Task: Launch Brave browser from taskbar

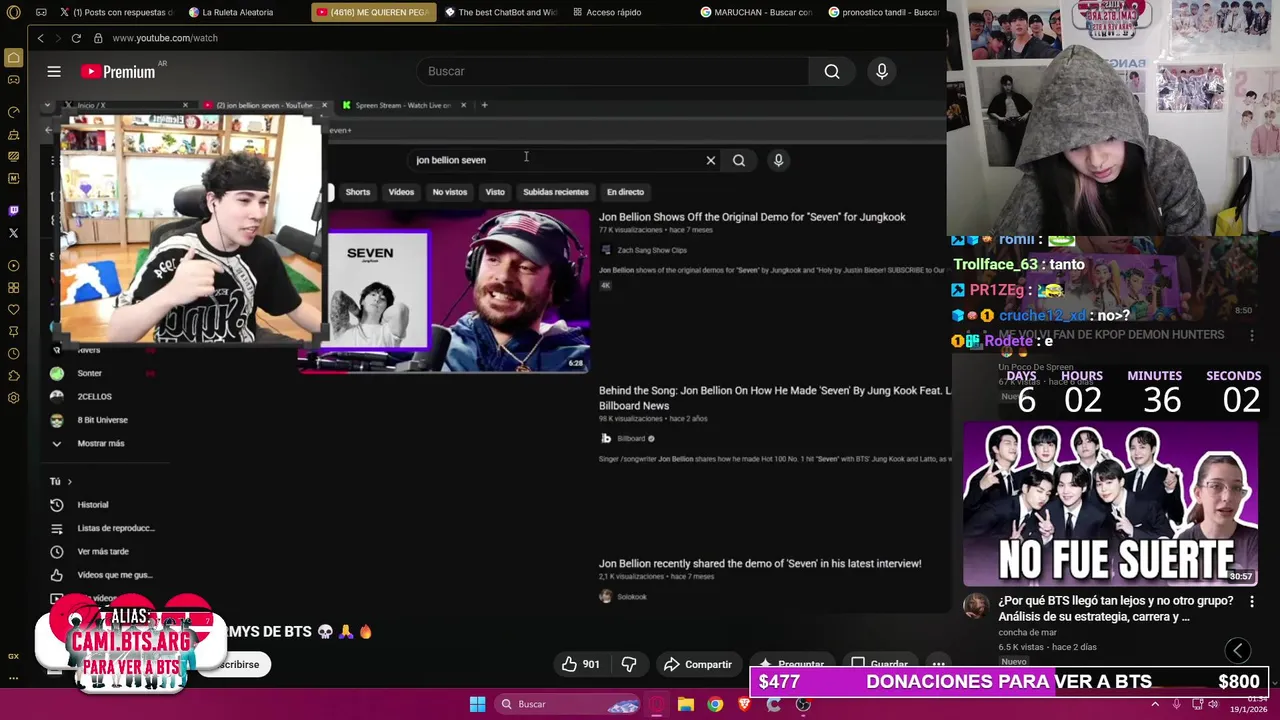Action: coord(744,704)
